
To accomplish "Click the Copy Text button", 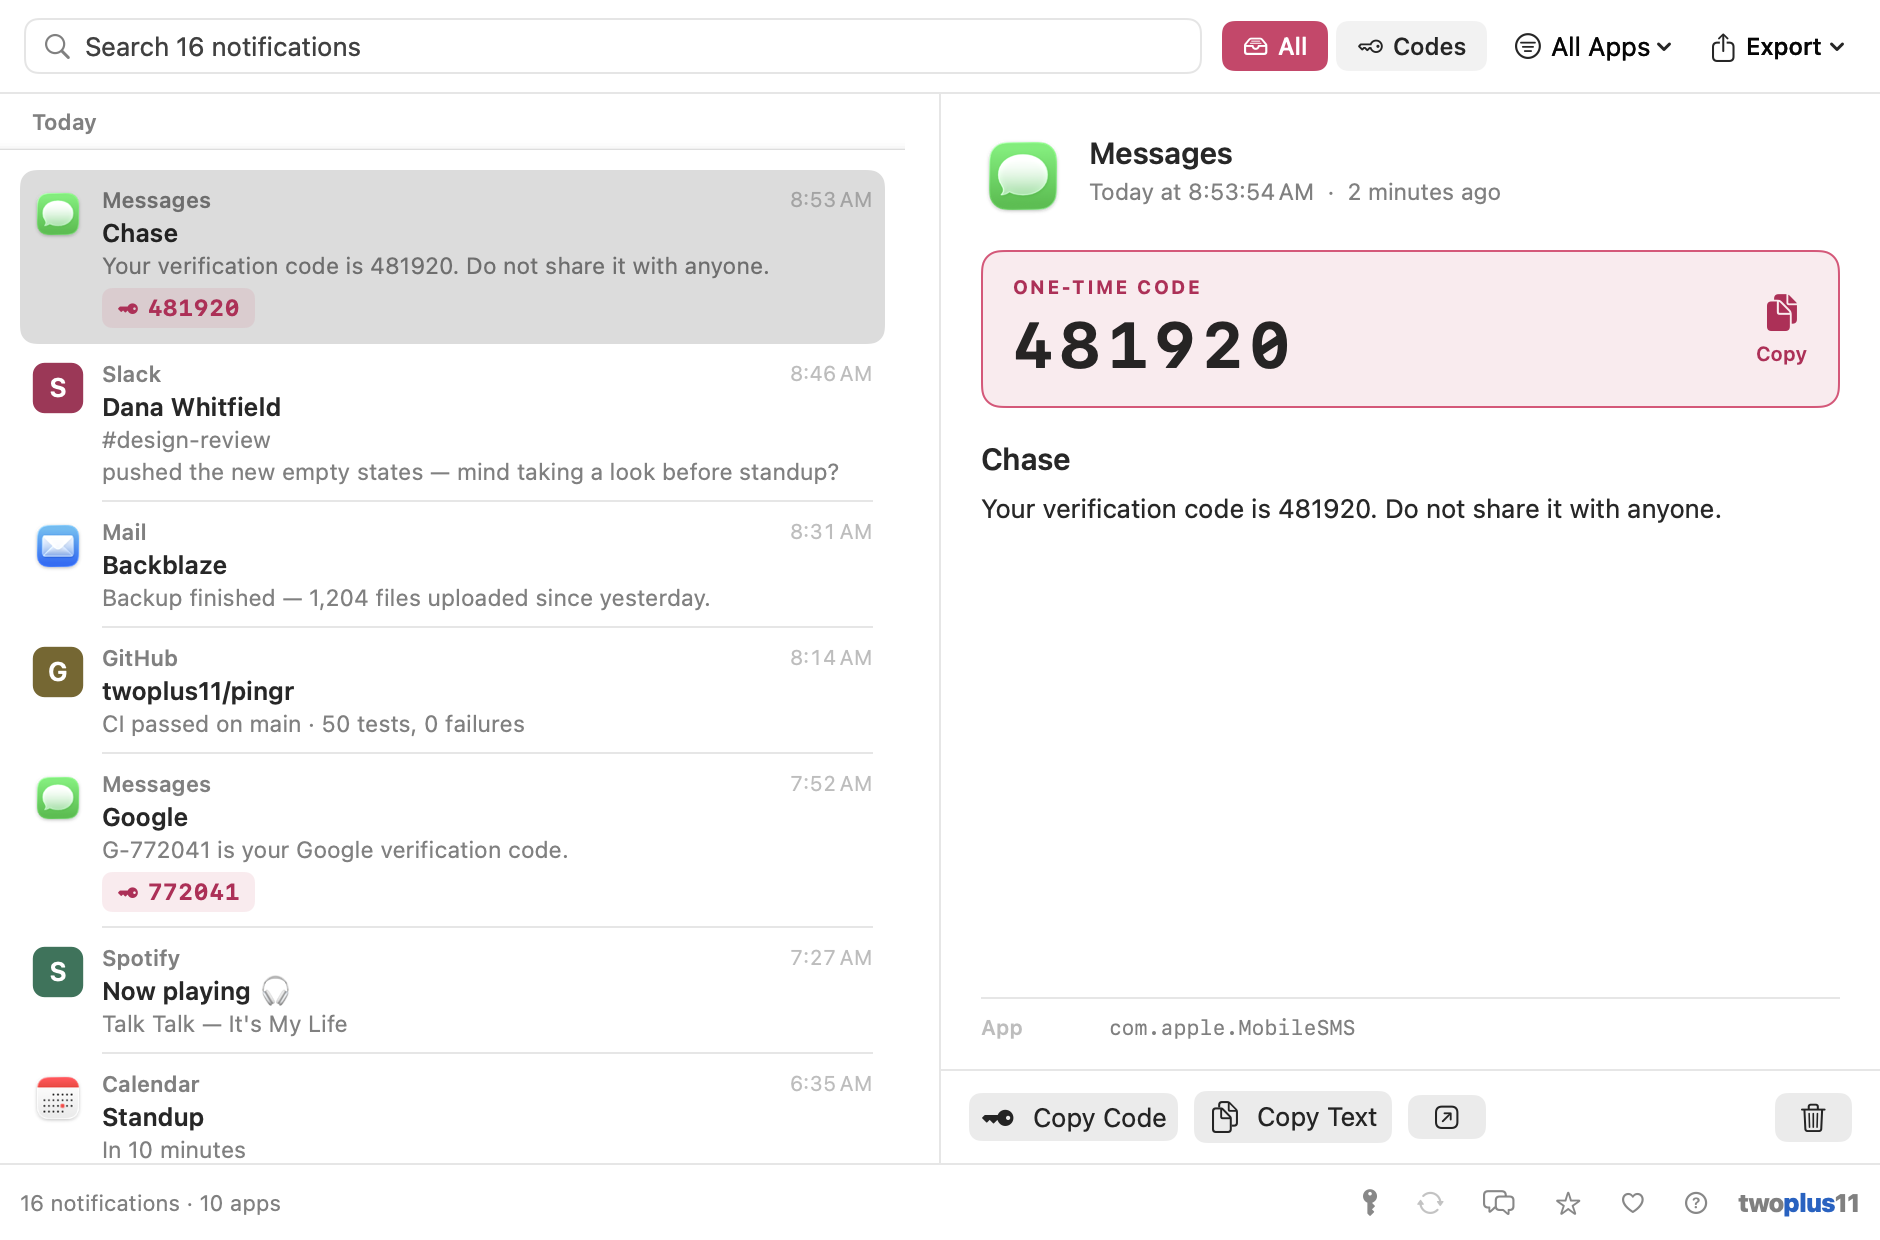I will pos(1293,1117).
